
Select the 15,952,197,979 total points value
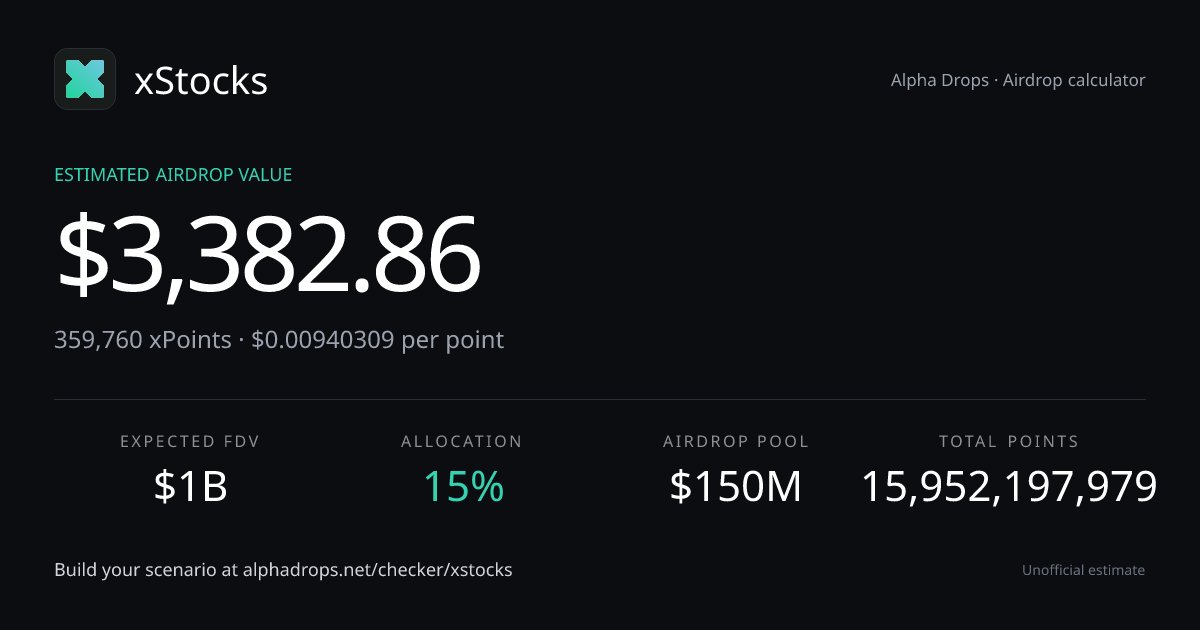(x=1009, y=486)
